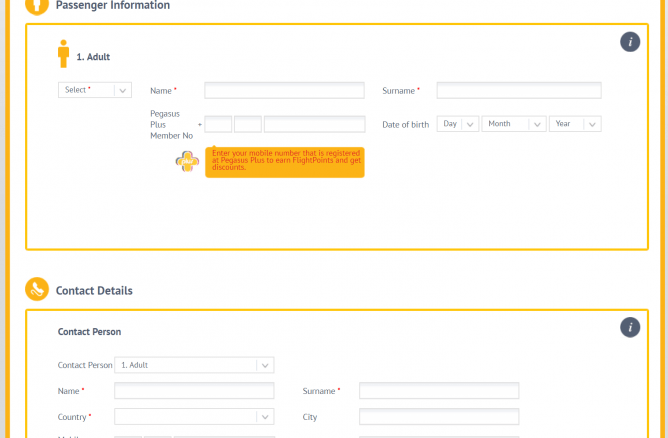668x438 pixels.
Task: Click the Contact Person info icon
Action: (x=629, y=327)
